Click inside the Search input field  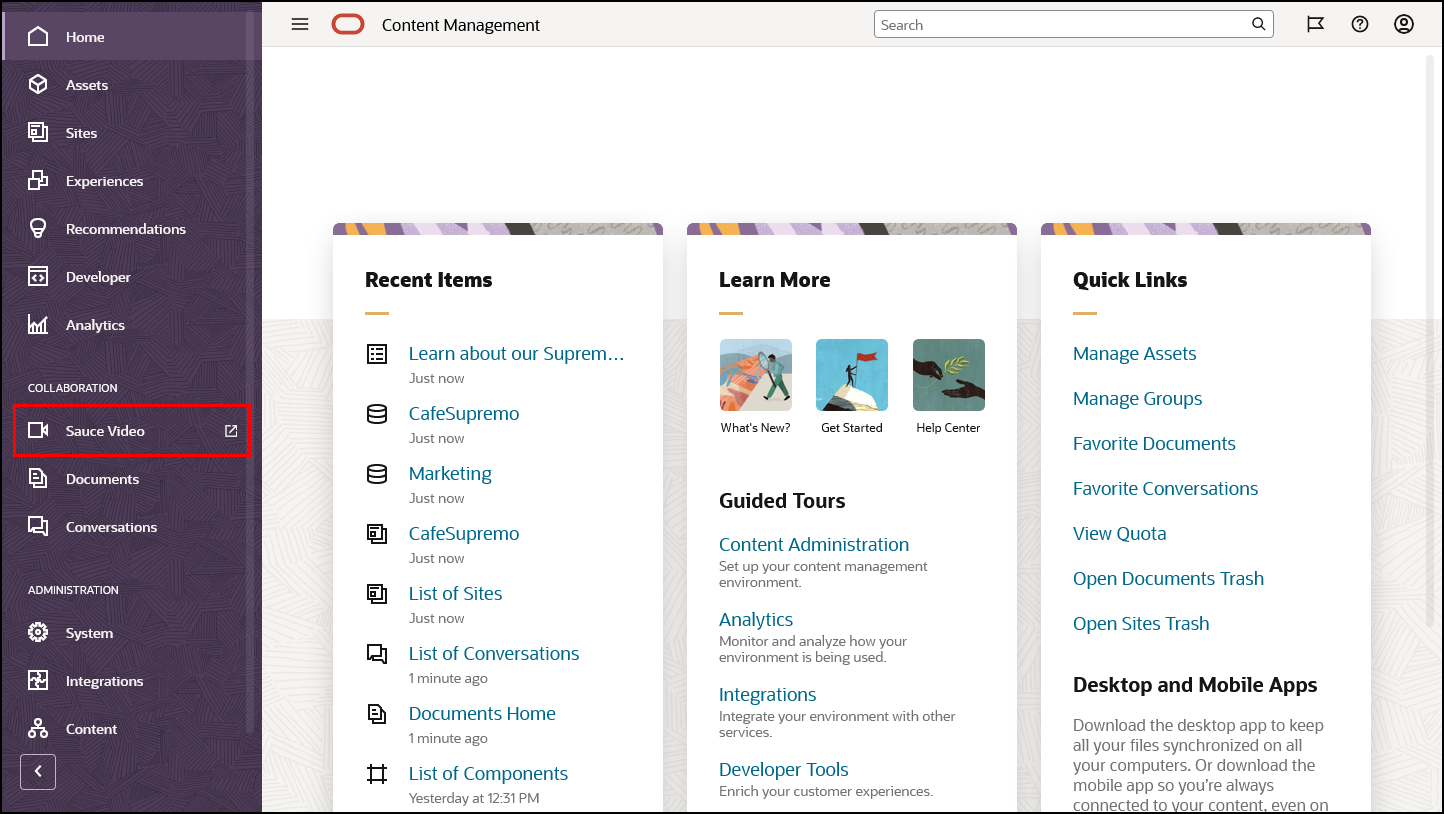pos(1060,24)
